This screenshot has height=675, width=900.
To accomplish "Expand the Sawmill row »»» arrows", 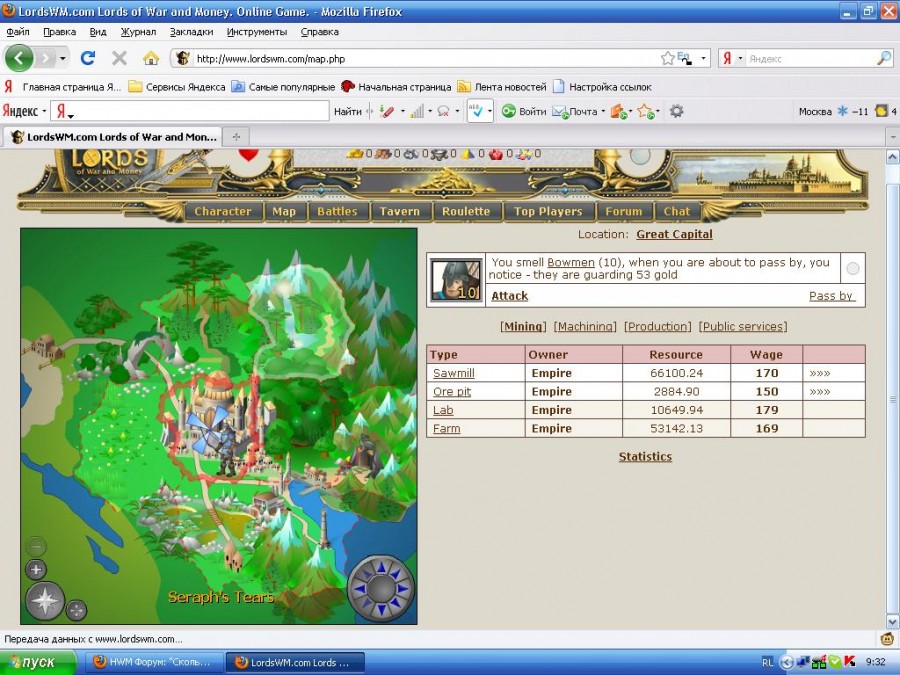I will [820, 373].
